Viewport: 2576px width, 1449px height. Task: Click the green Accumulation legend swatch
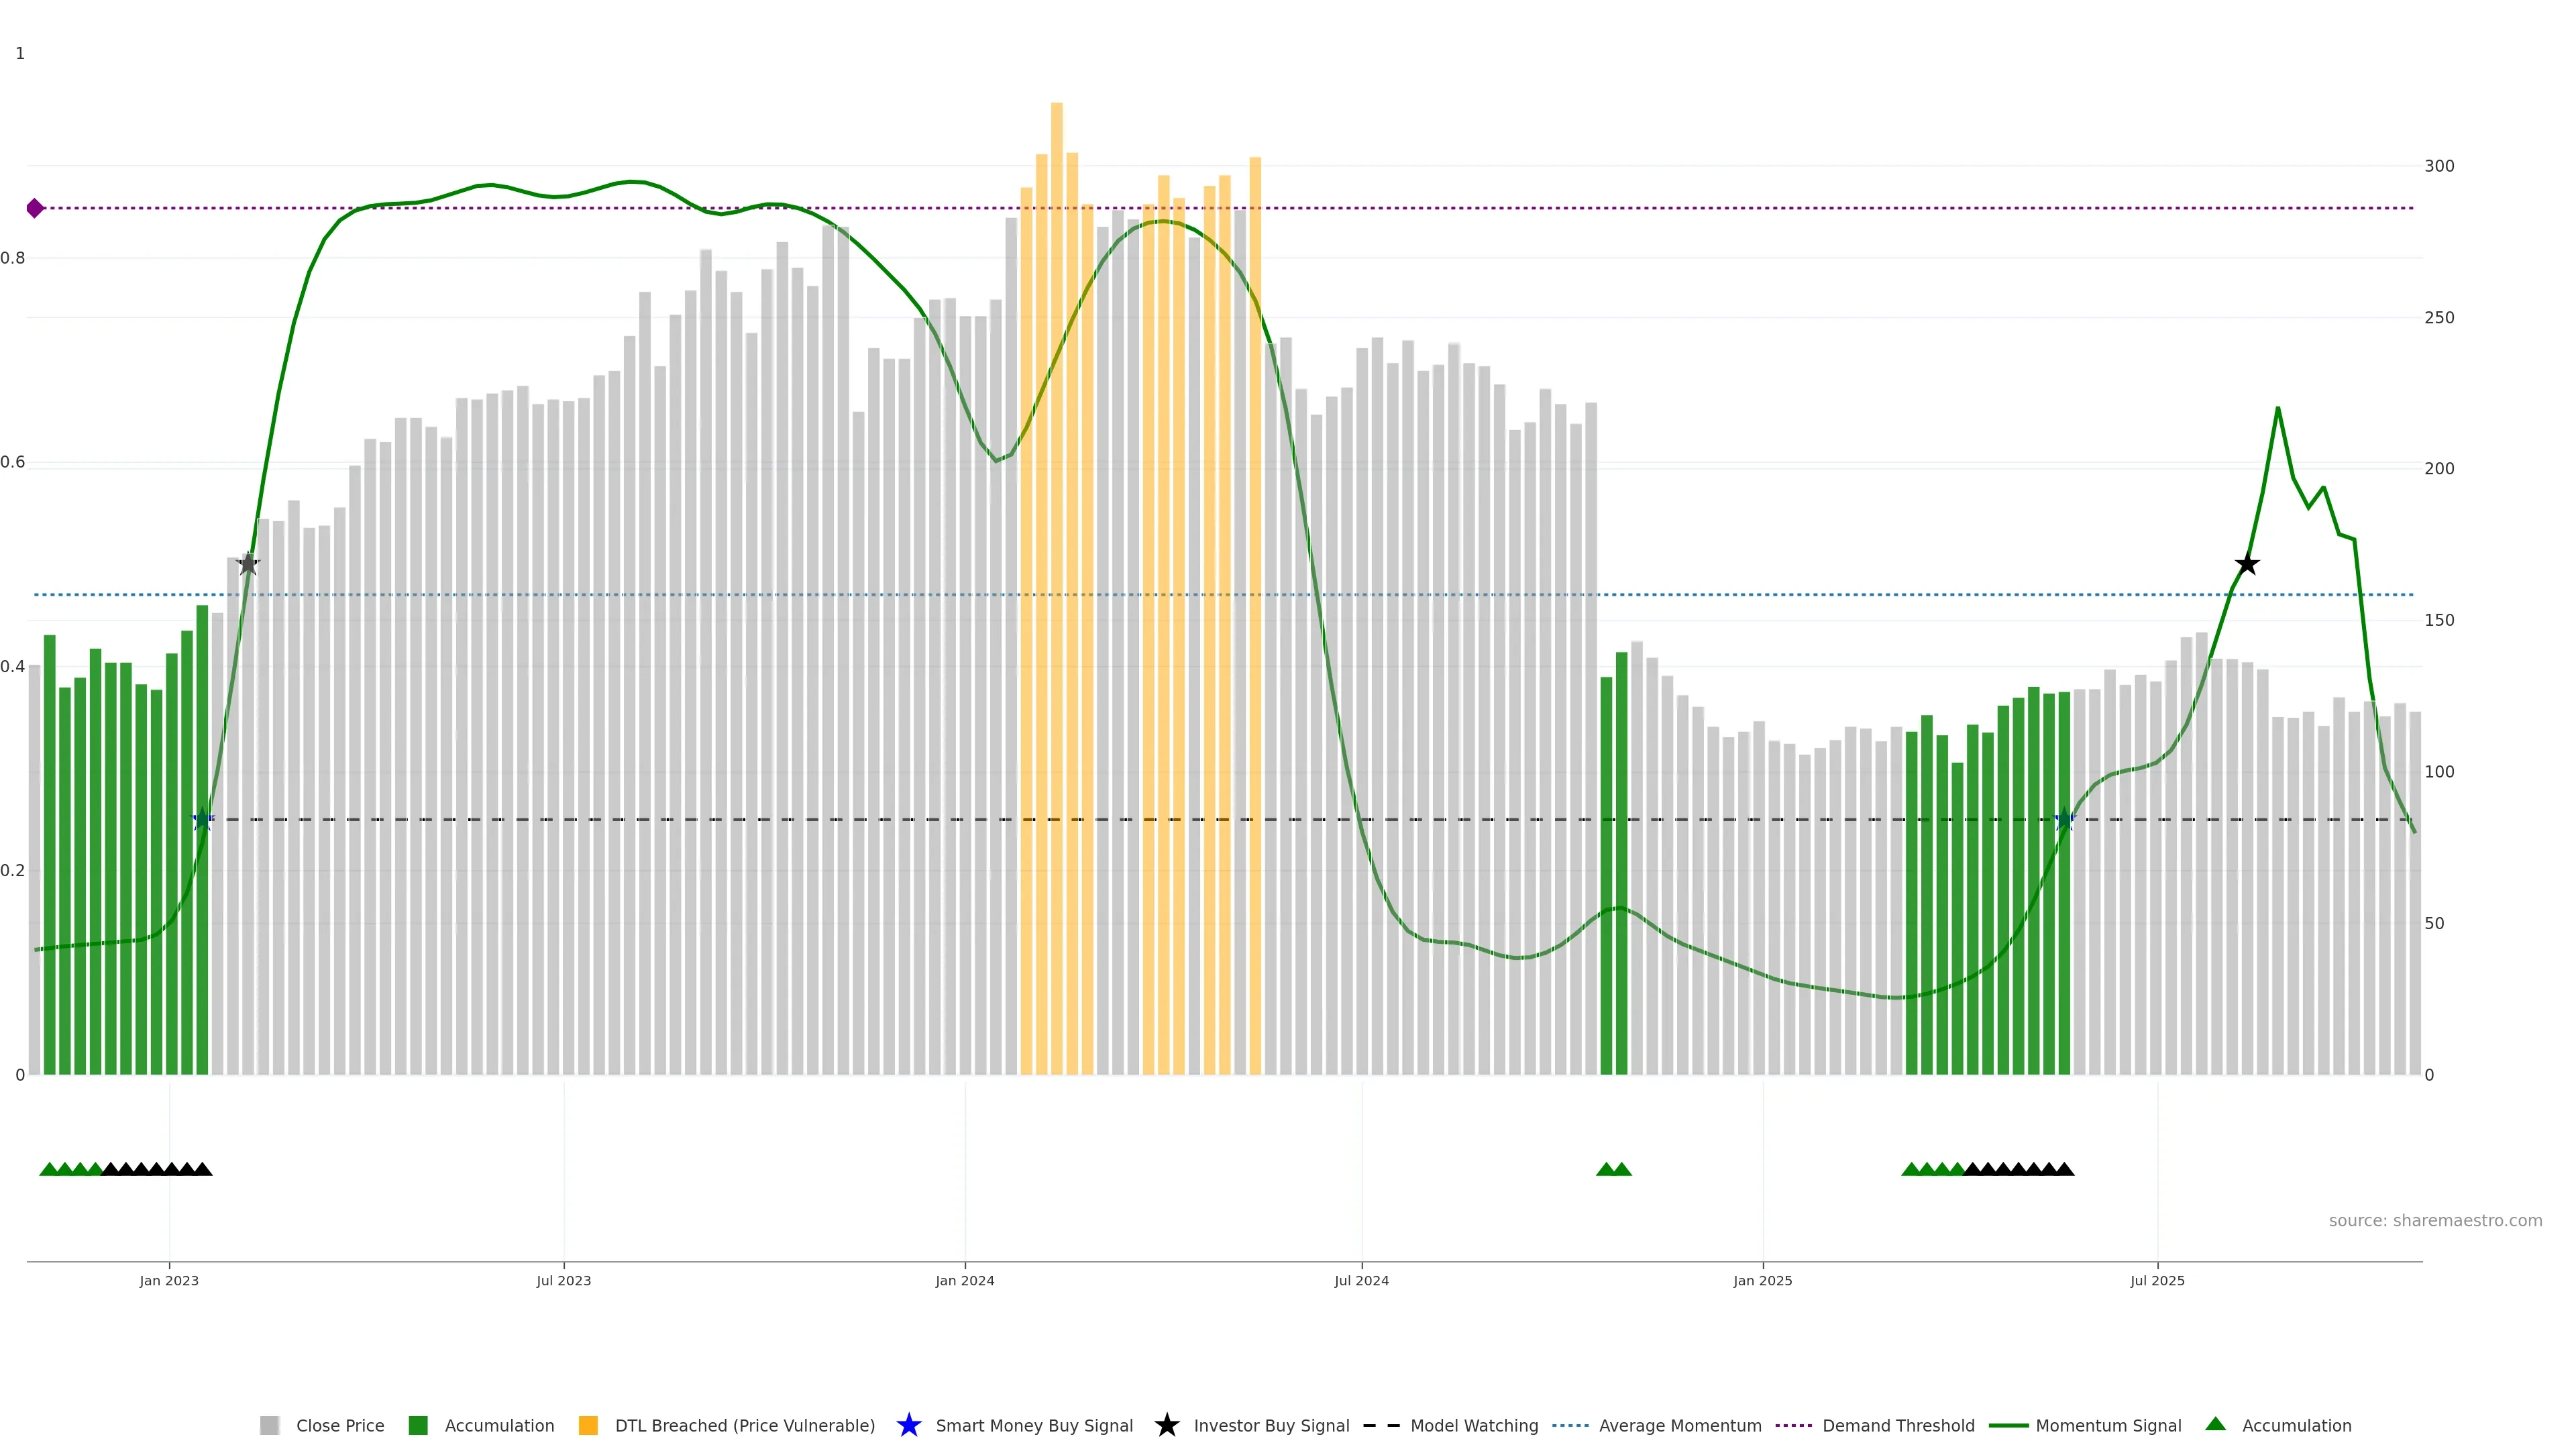click(418, 1425)
